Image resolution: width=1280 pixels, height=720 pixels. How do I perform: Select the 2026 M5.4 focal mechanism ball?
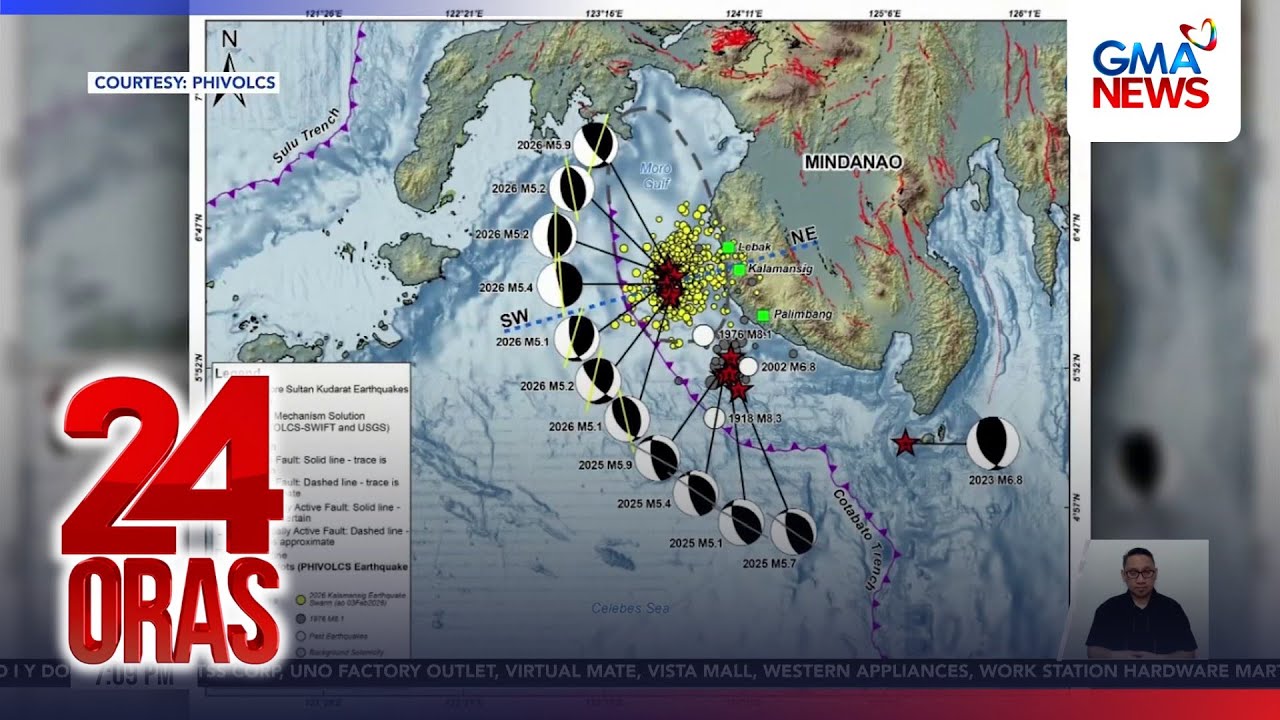click(561, 284)
